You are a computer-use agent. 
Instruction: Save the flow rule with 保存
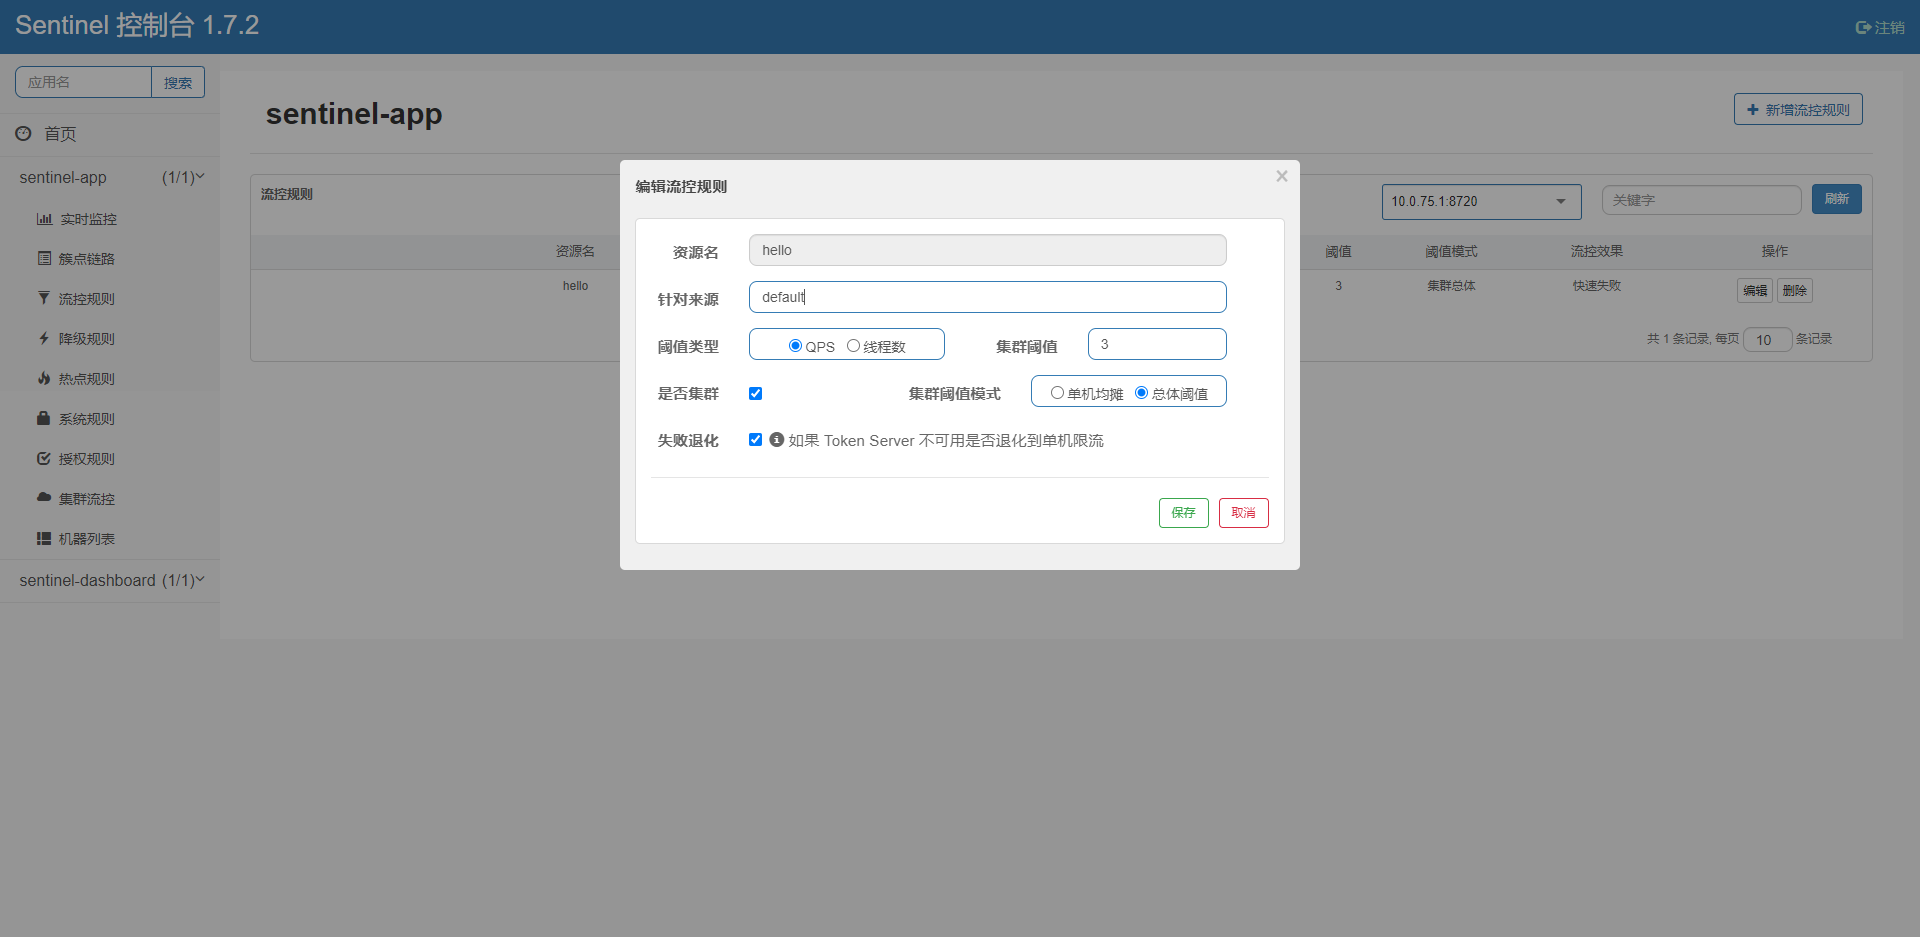1183,513
